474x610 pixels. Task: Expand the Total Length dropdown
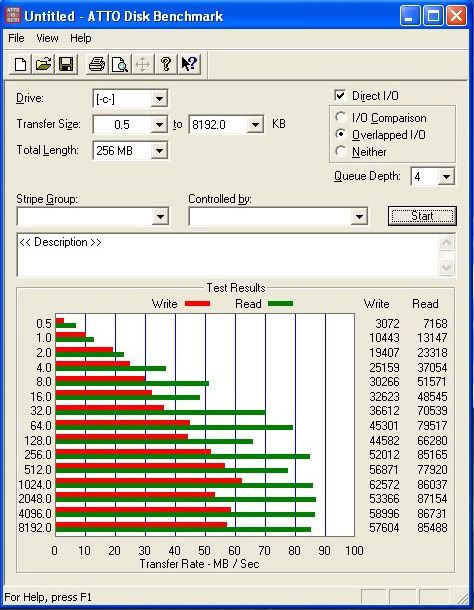click(x=159, y=151)
